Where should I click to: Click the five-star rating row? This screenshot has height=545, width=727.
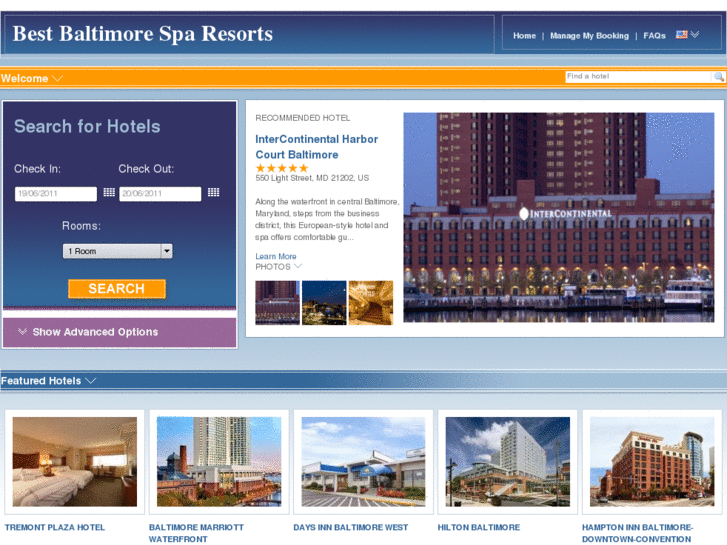tap(282, 168)
